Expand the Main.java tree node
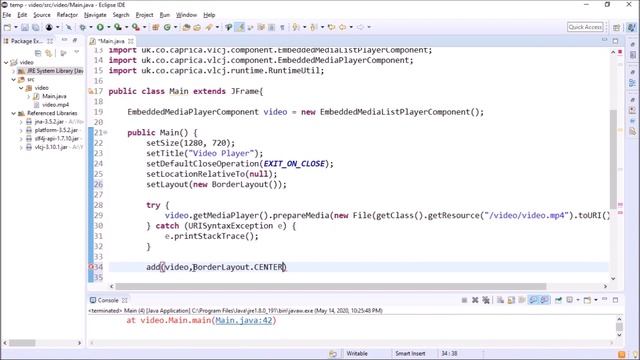 tap(29, 96)
